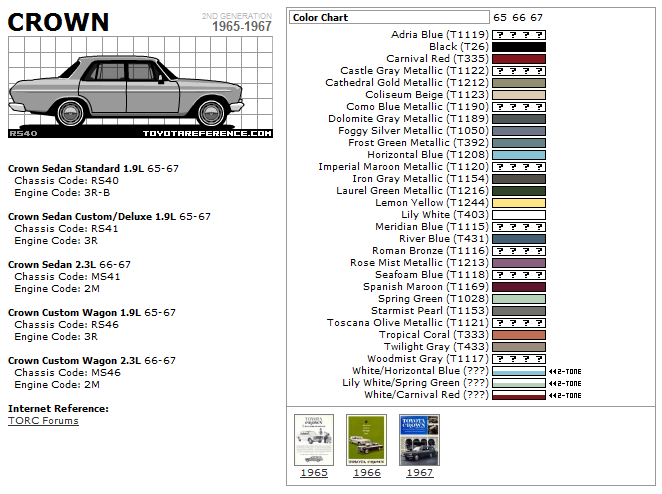Select the Twilight Gray (T433) swatch
662x494 pixels.
pyautogui.click(x=519, y=347)
